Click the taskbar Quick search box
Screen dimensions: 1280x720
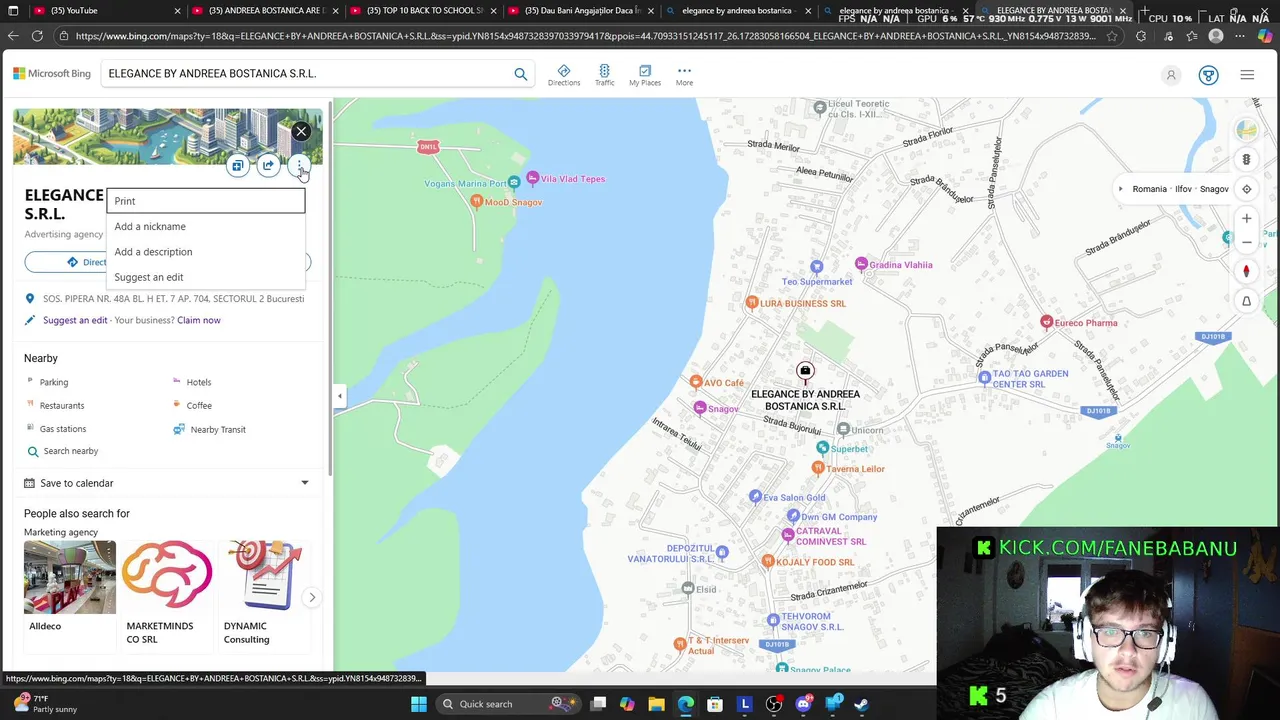coord(507,704)
